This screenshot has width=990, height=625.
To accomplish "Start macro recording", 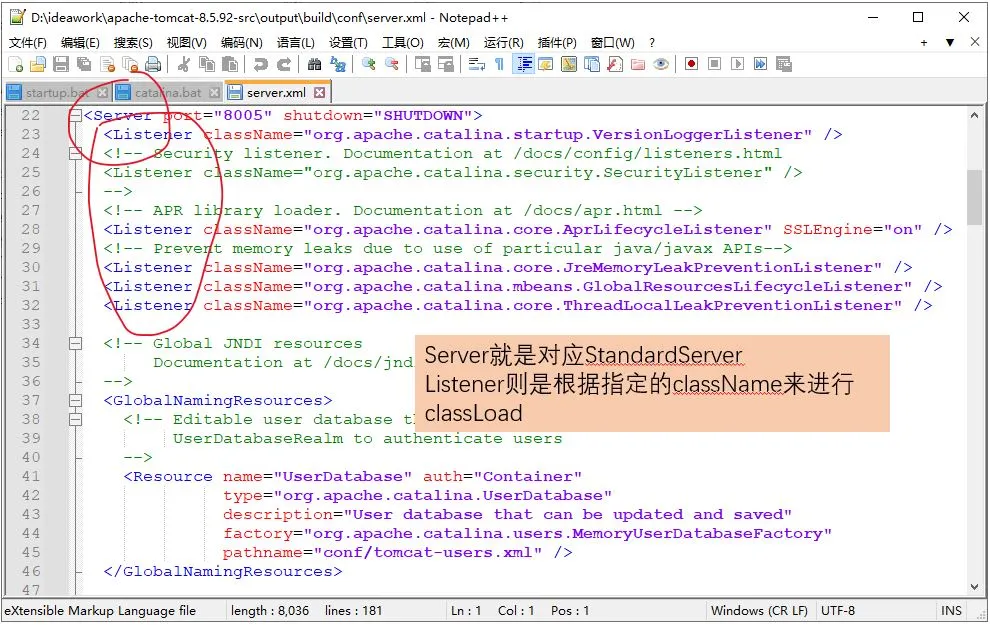I will click(690, 64).
